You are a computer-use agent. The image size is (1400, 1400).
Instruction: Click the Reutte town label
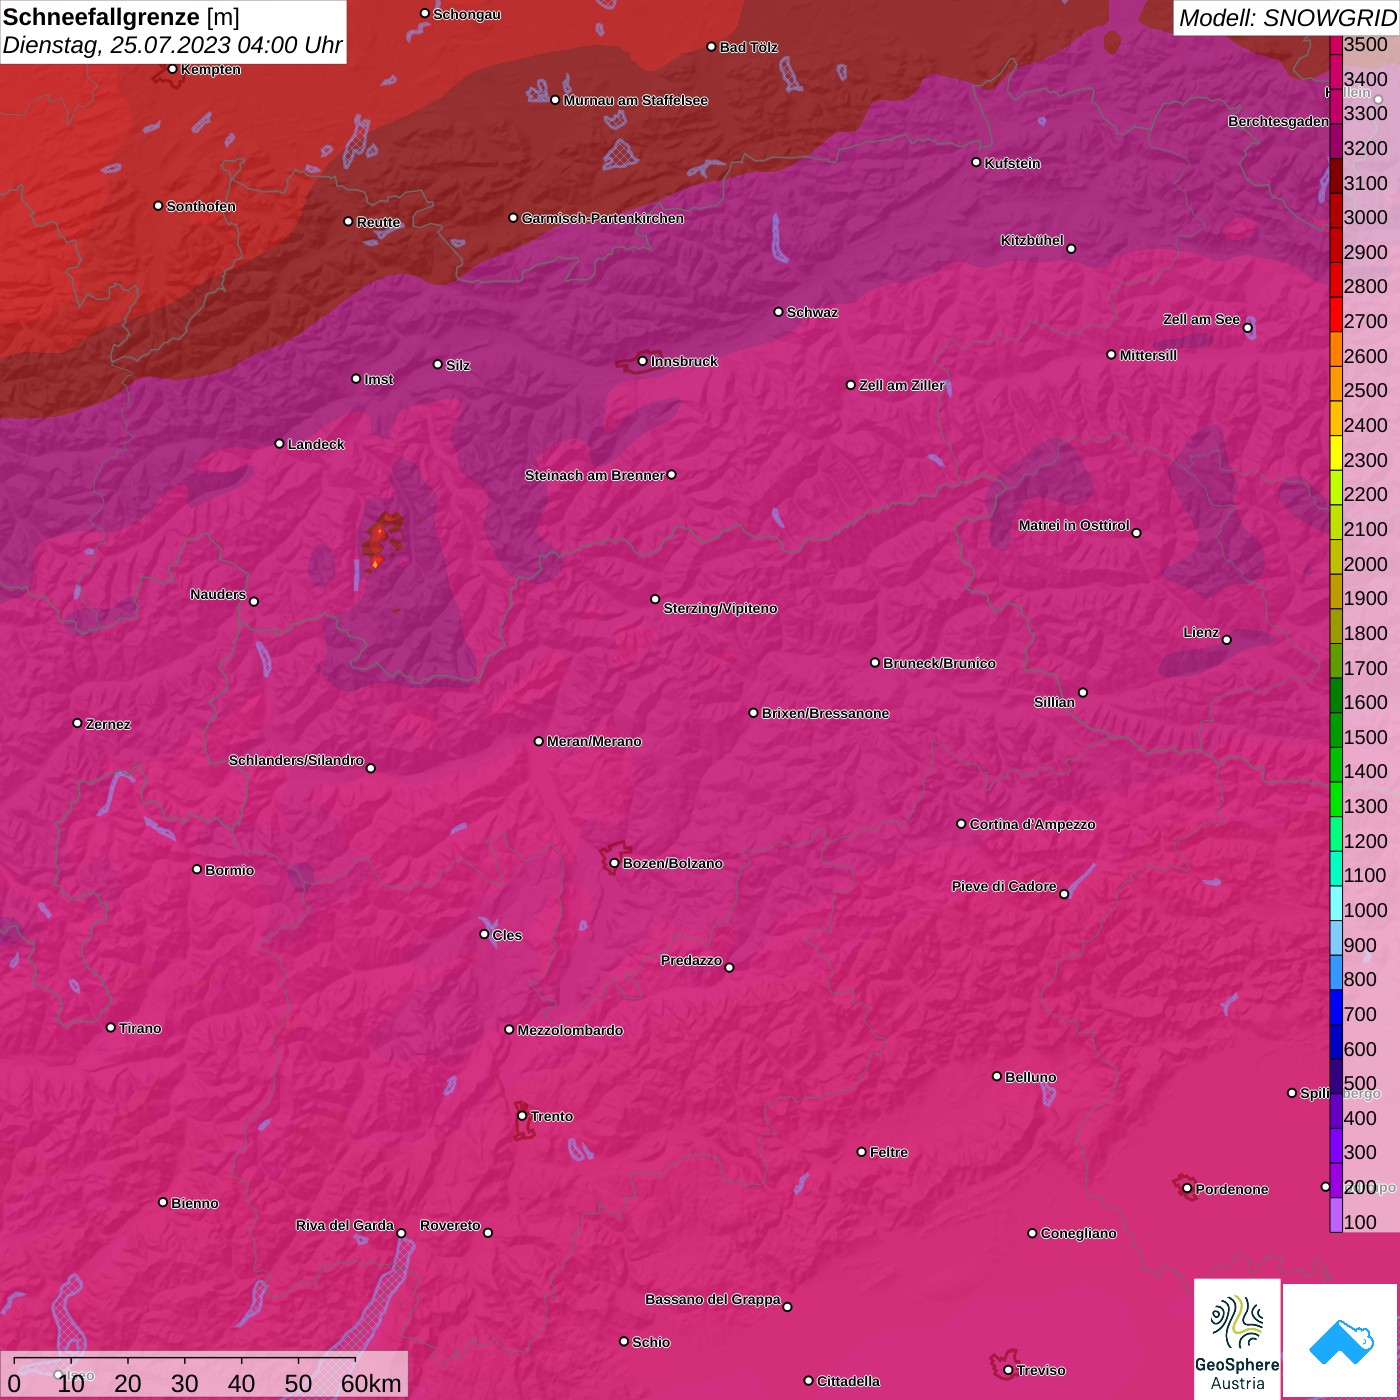378,222
